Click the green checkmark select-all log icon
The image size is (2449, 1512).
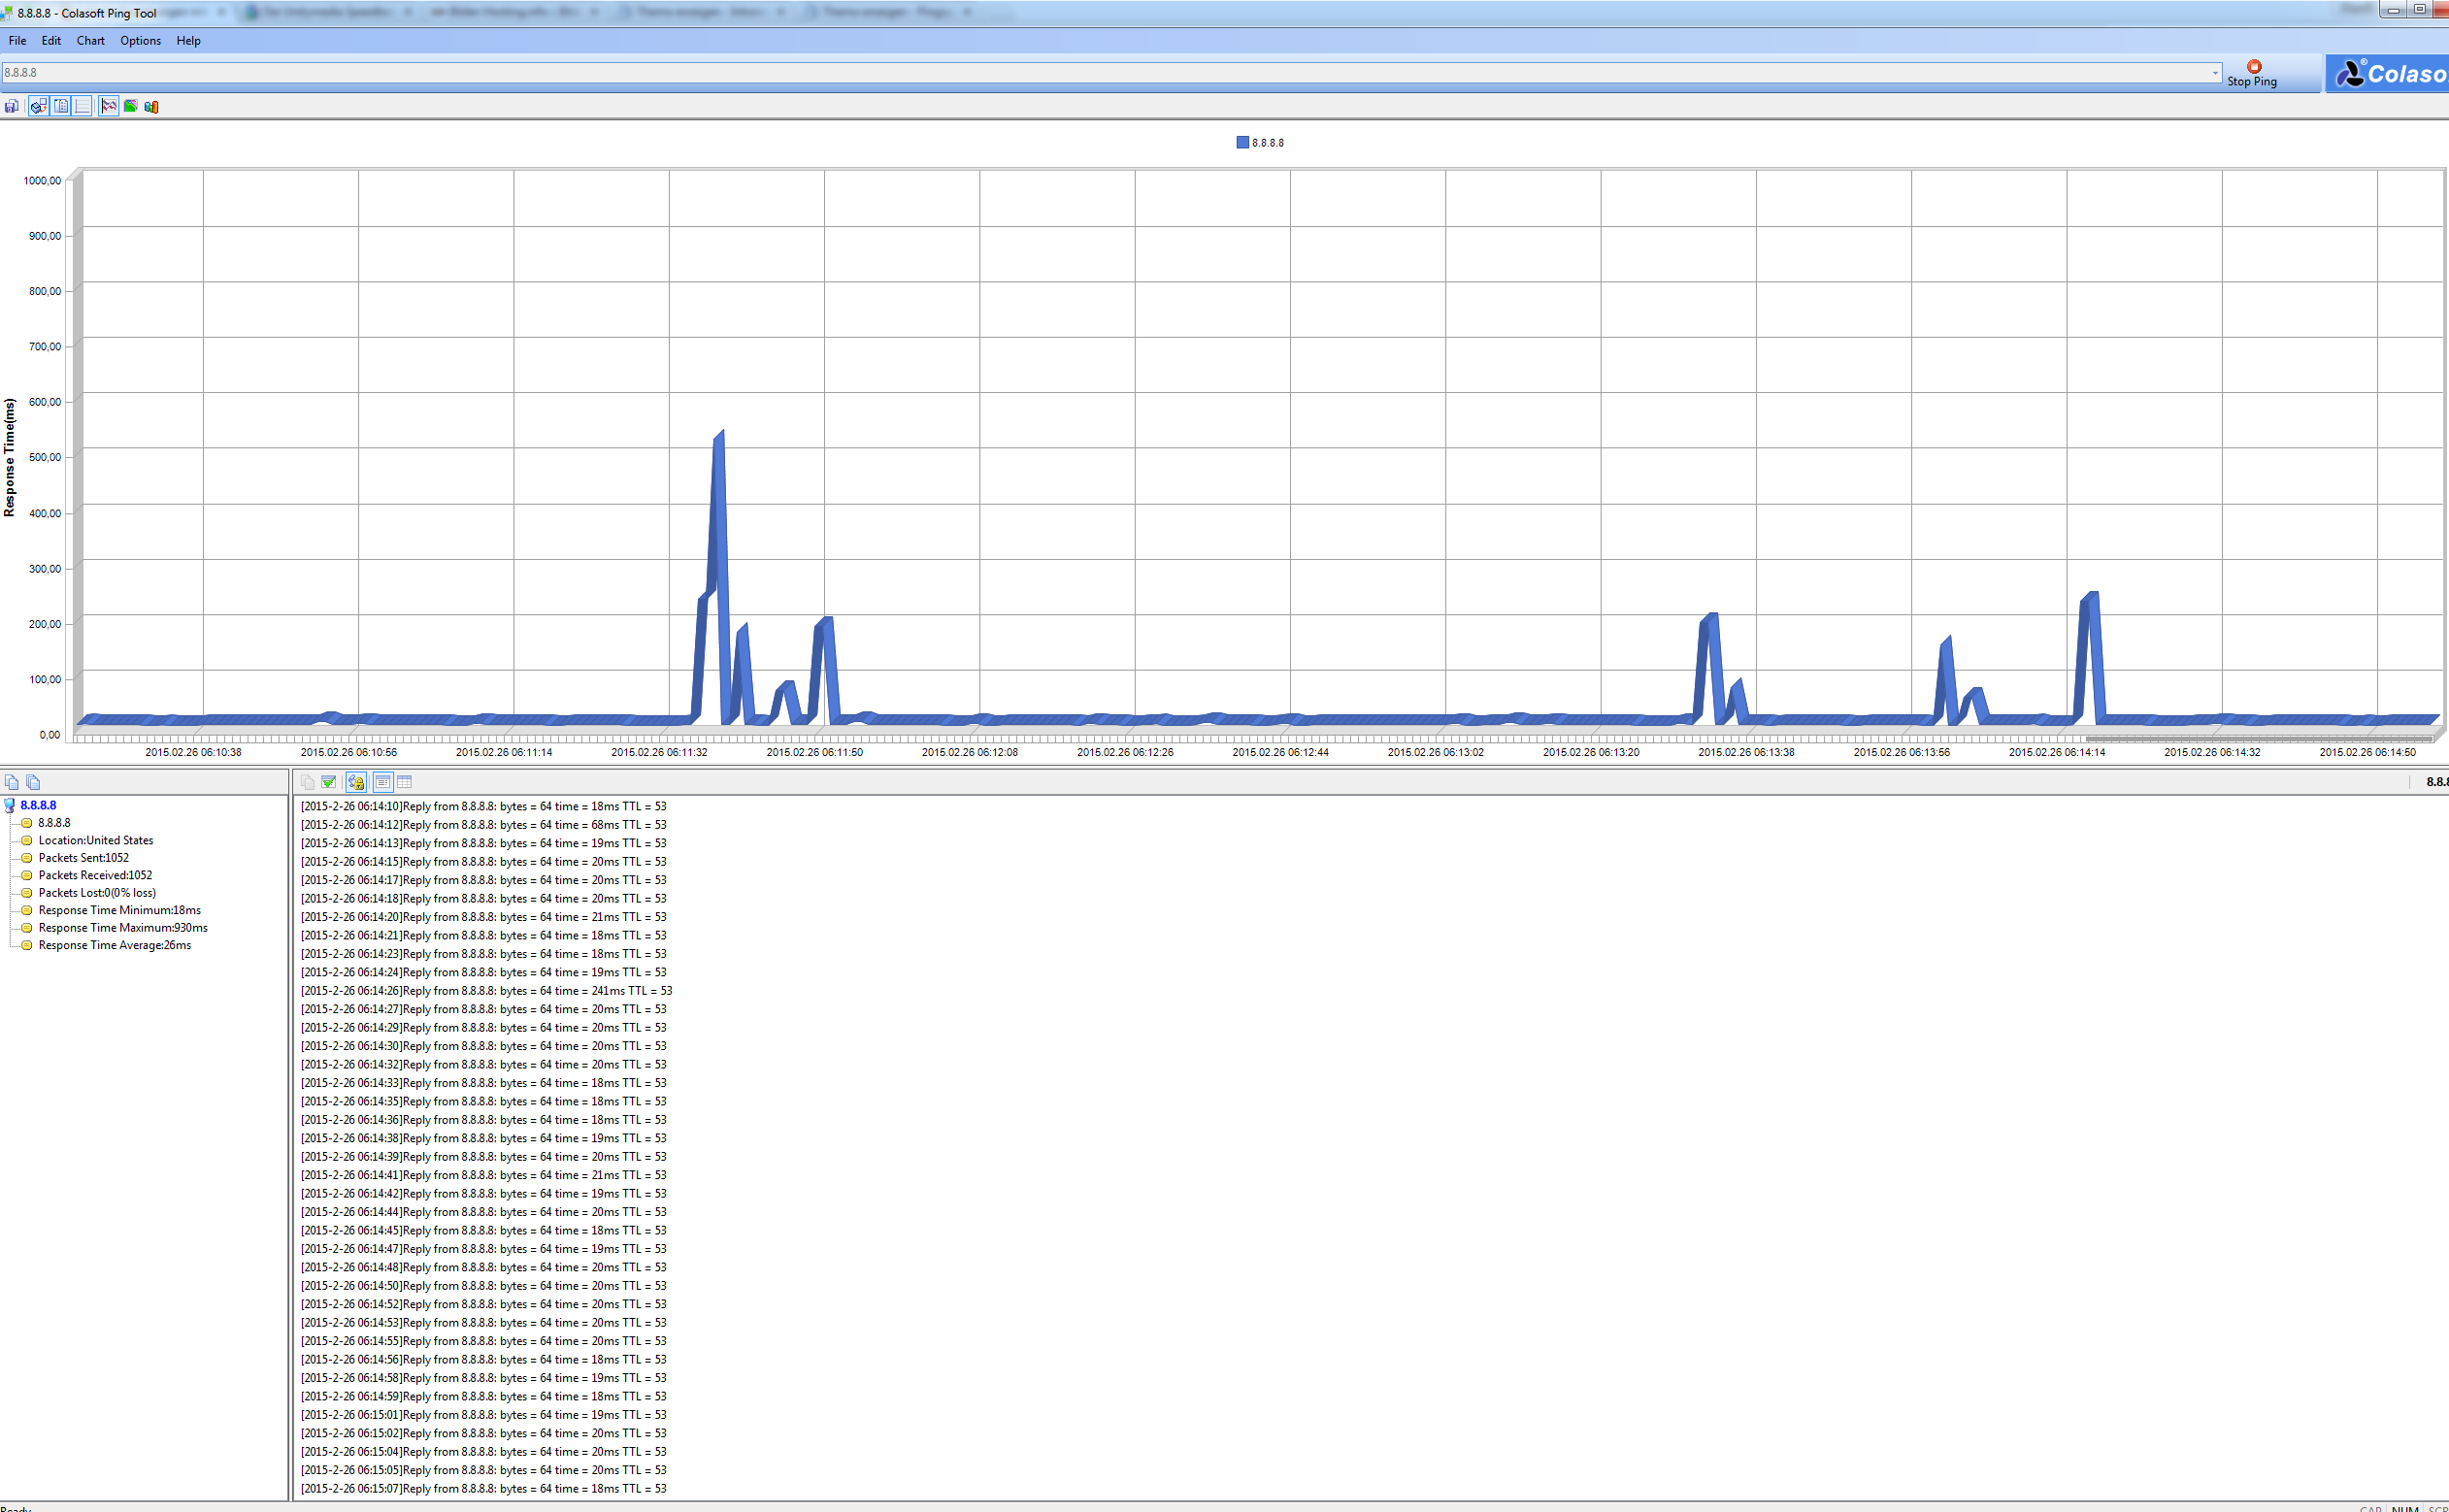328,782
